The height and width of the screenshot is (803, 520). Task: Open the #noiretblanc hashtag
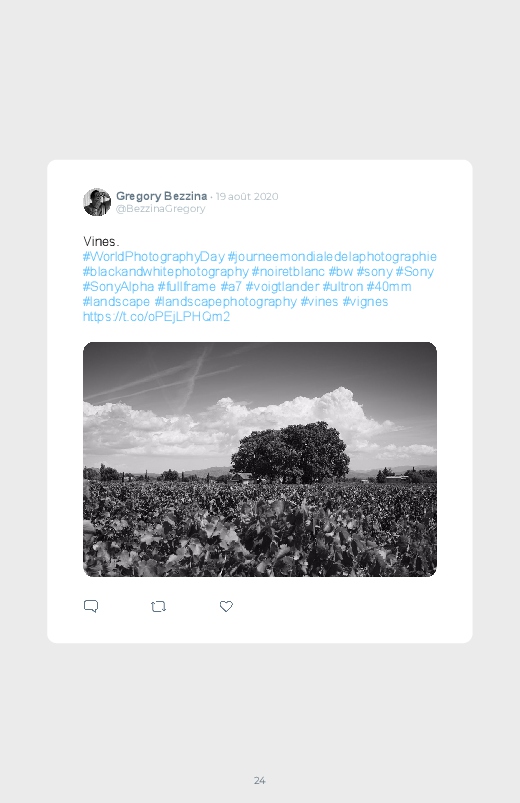288,271
